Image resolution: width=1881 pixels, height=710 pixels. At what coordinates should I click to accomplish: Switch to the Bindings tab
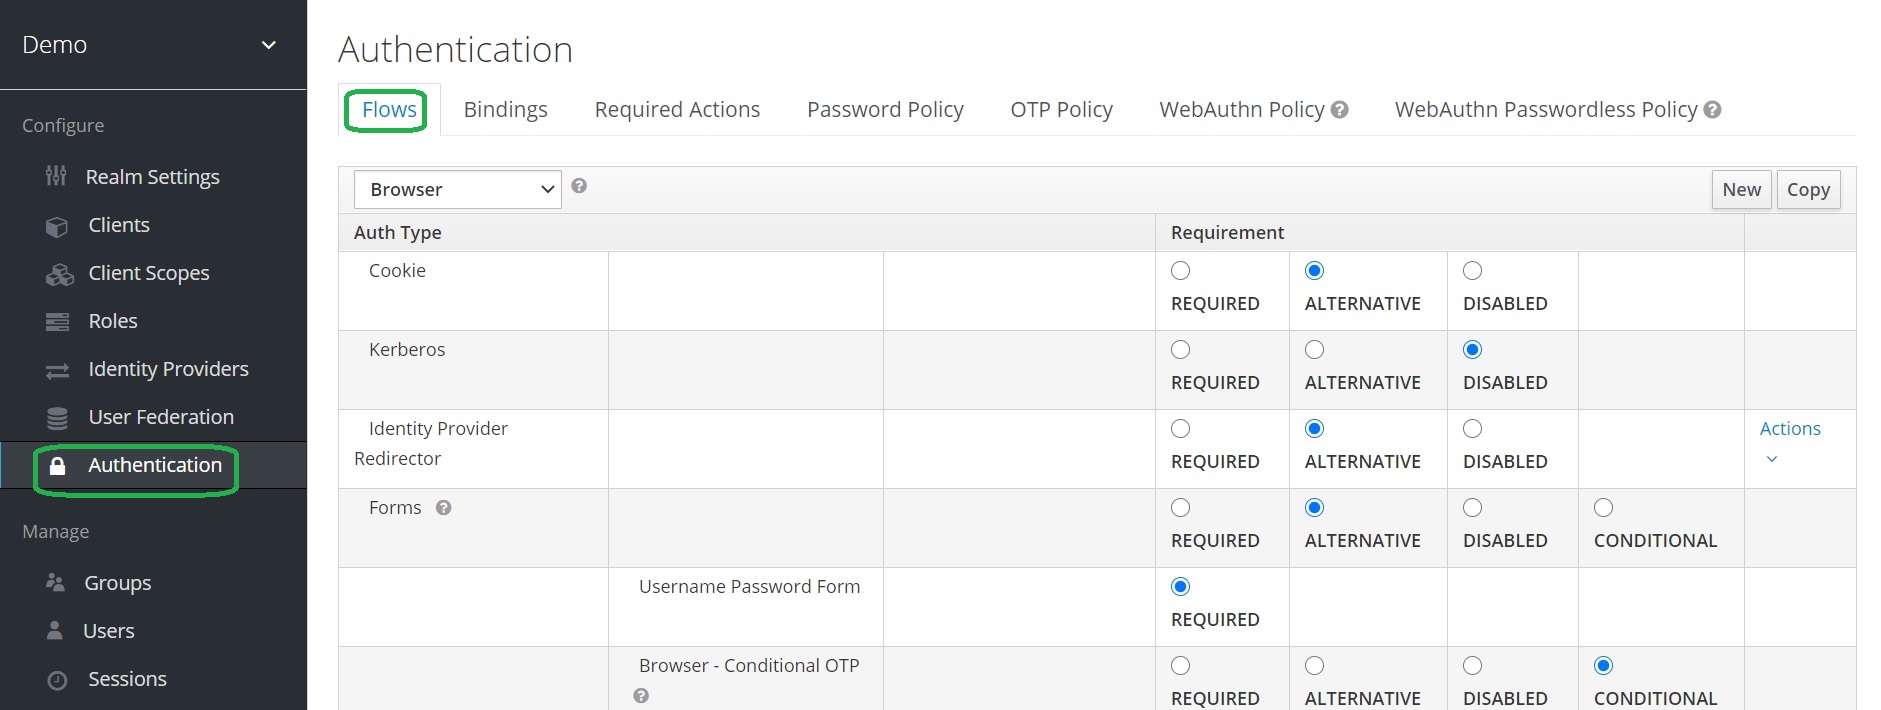coord(505,110)
